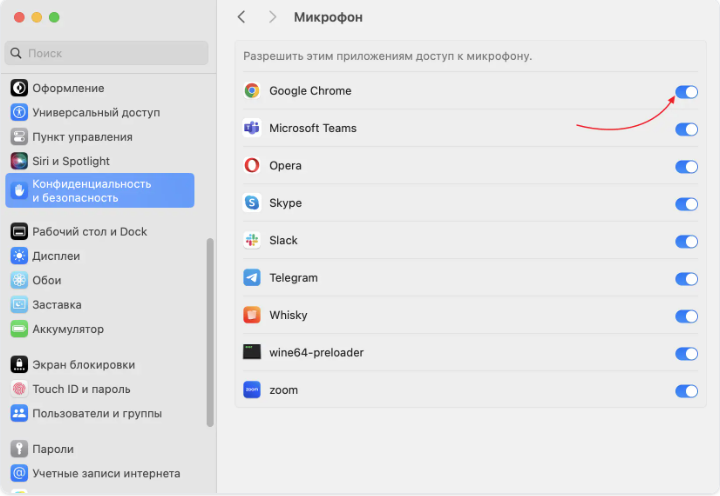Click the Microsoft Teams app icon
This screenshot has height=496, width=720.
click(x=252, y=128)
